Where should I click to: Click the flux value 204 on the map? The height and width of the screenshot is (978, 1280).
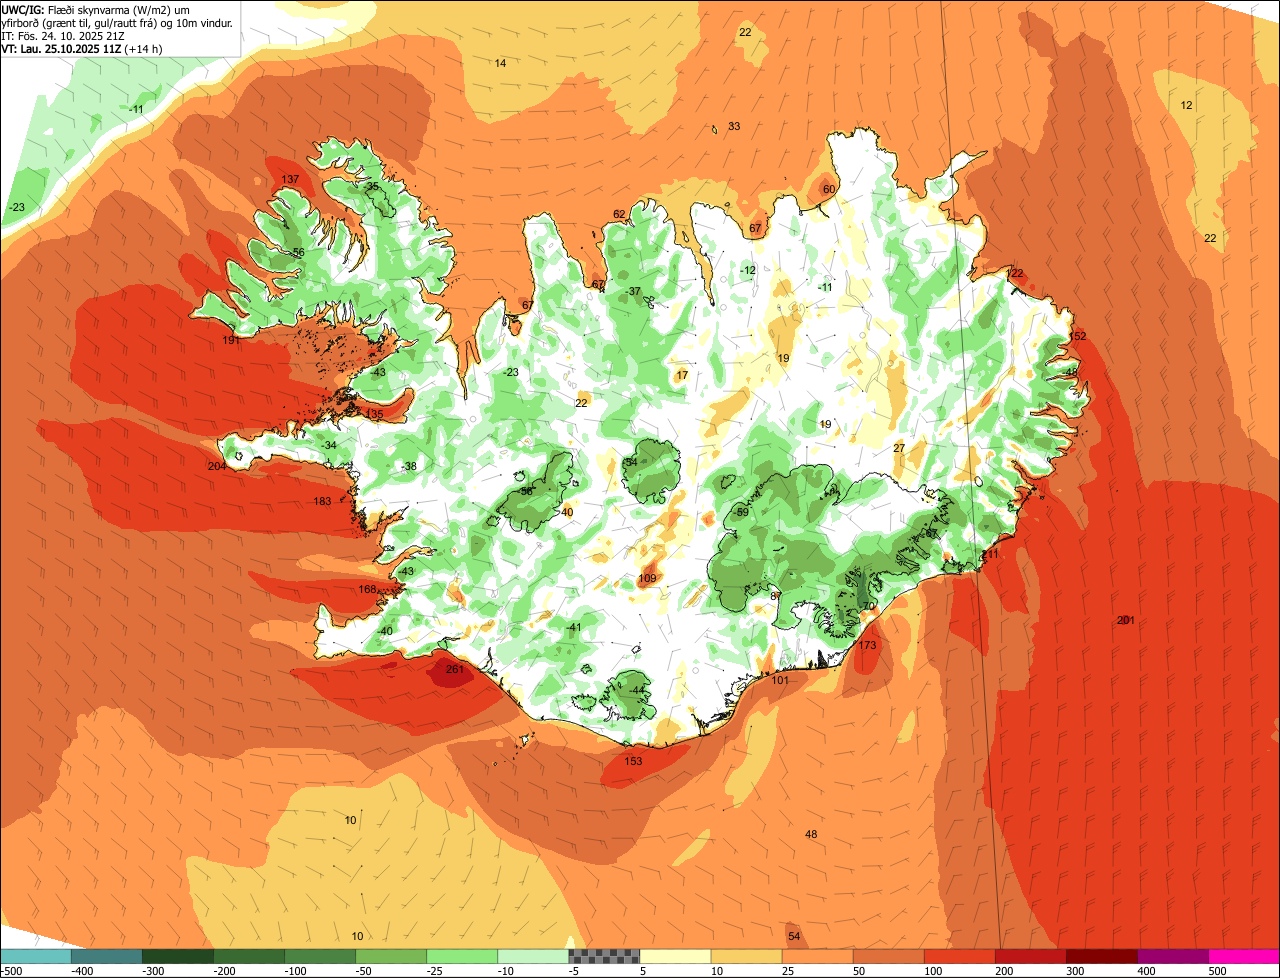tap(217, 466)
